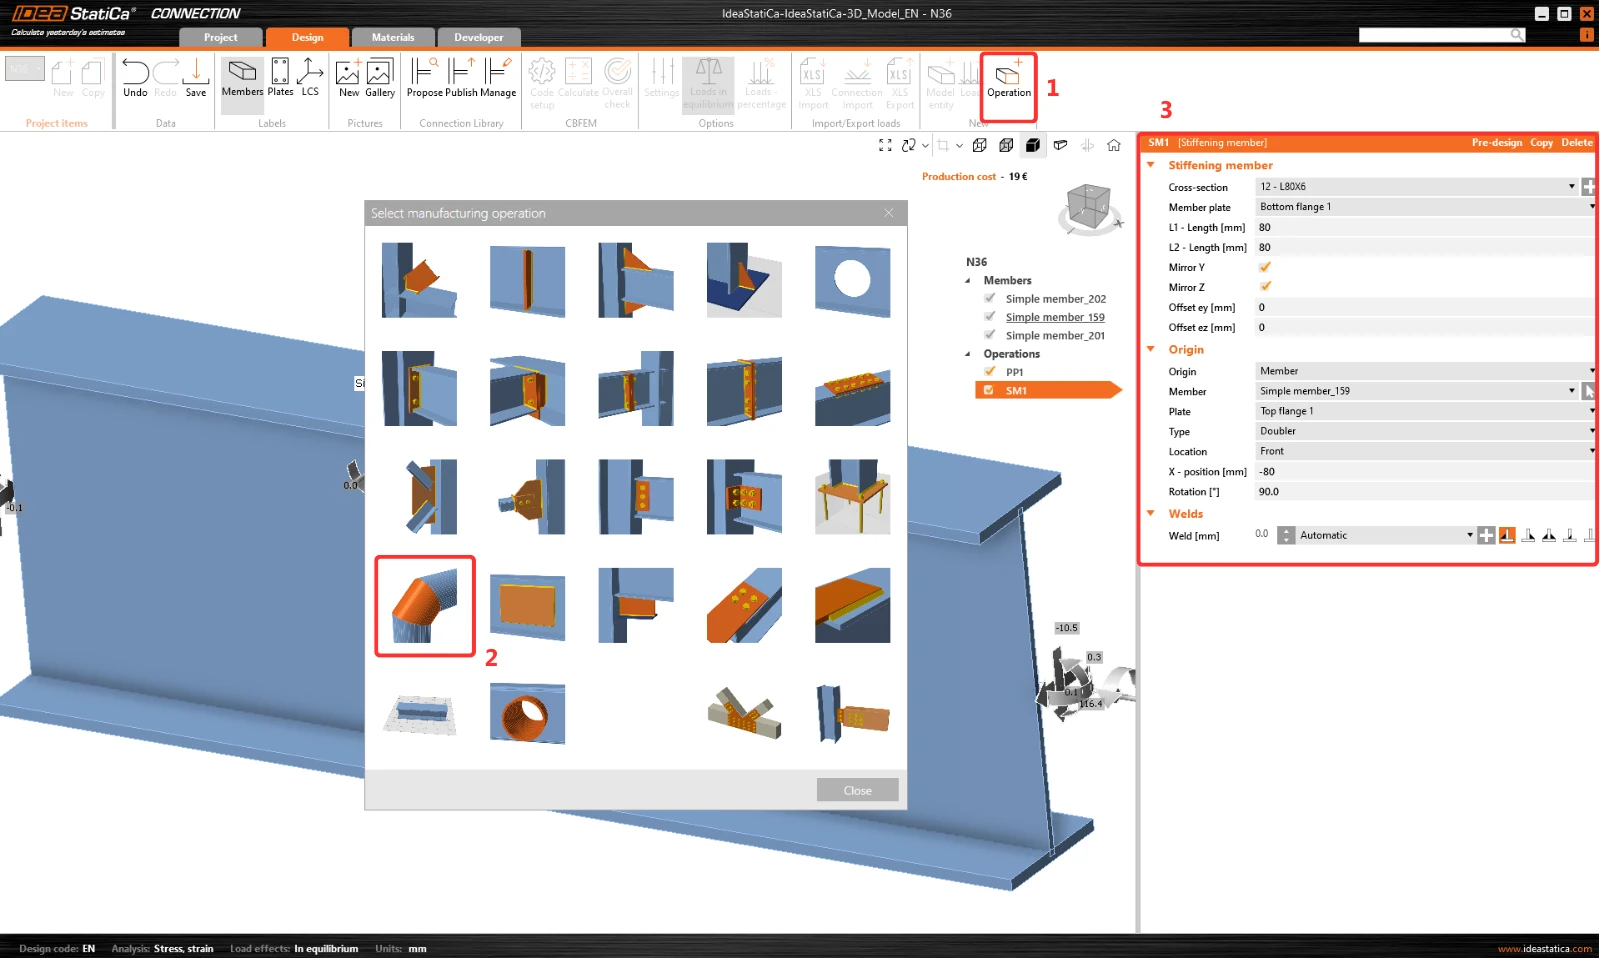Click the home view icon
Viewport: 1600px width, 958px height.
[x=1114, y=145]
